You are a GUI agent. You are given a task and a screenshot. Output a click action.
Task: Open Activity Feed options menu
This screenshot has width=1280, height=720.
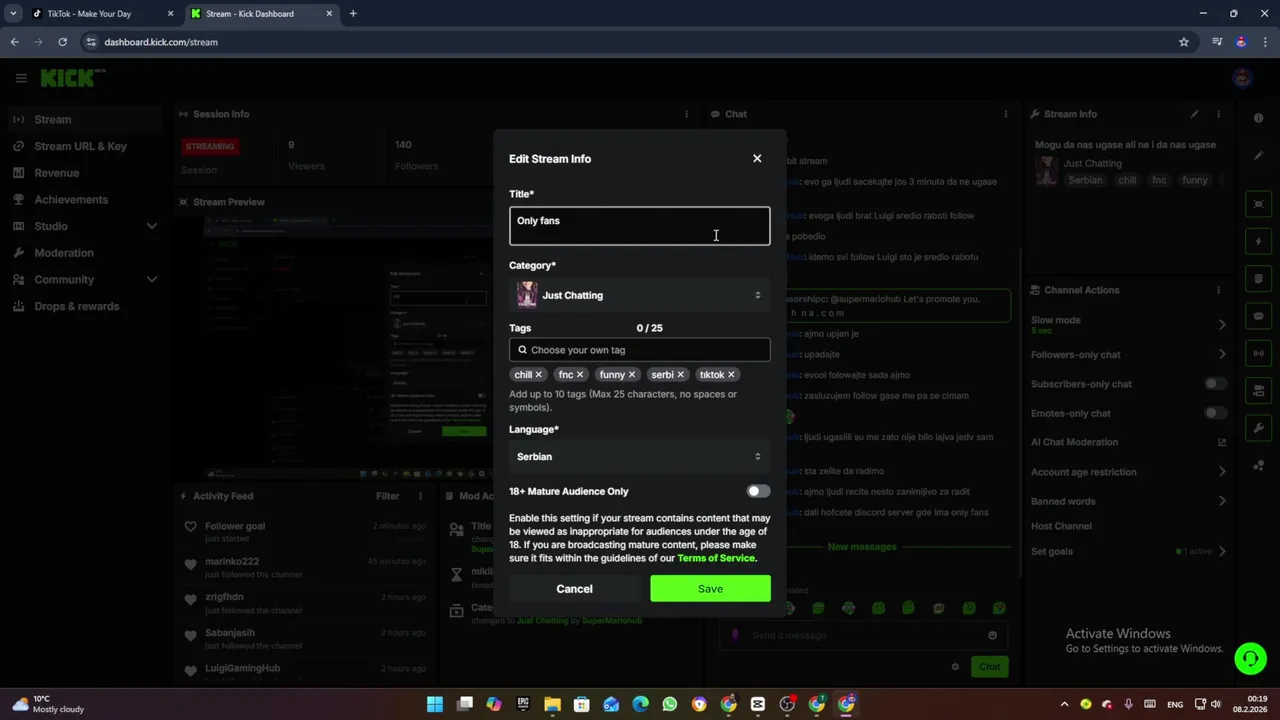pos(421,496)
